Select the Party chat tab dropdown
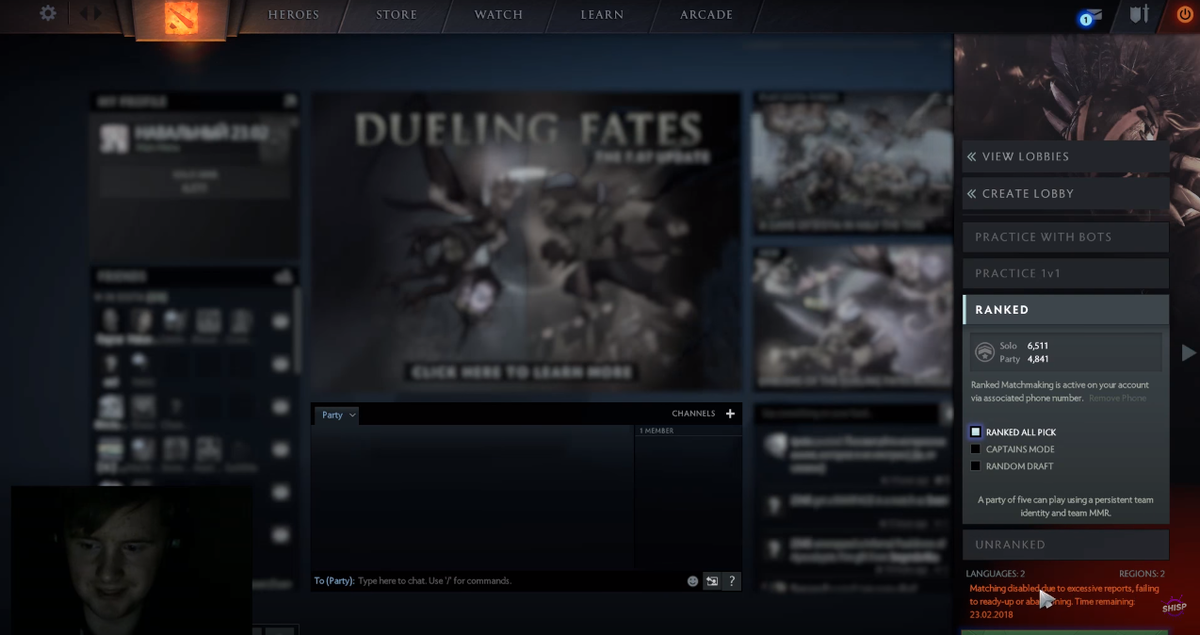This screenshot has width=1200, height=635. 337,415
